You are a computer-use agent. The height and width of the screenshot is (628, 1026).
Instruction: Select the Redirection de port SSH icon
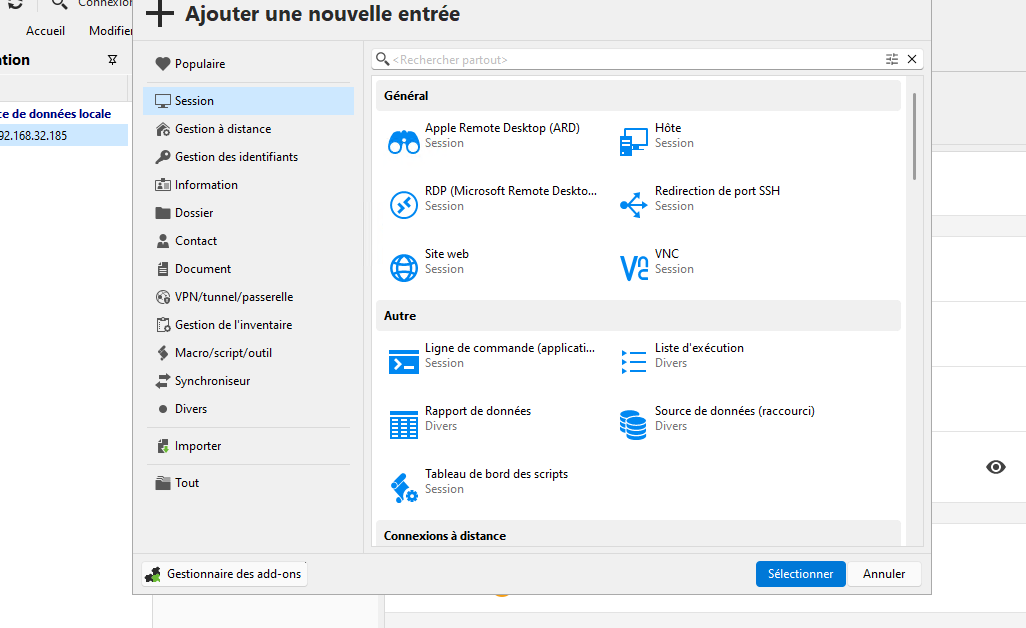pos(634,205)
